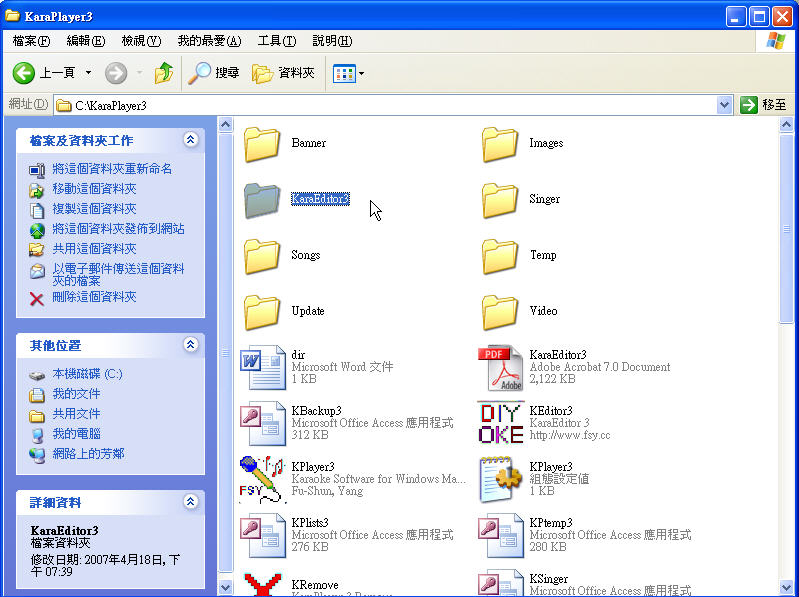Collapse the 詳細資料 panel
The width and height of the screenshot is (799, 597).
(x=191, y=502)
